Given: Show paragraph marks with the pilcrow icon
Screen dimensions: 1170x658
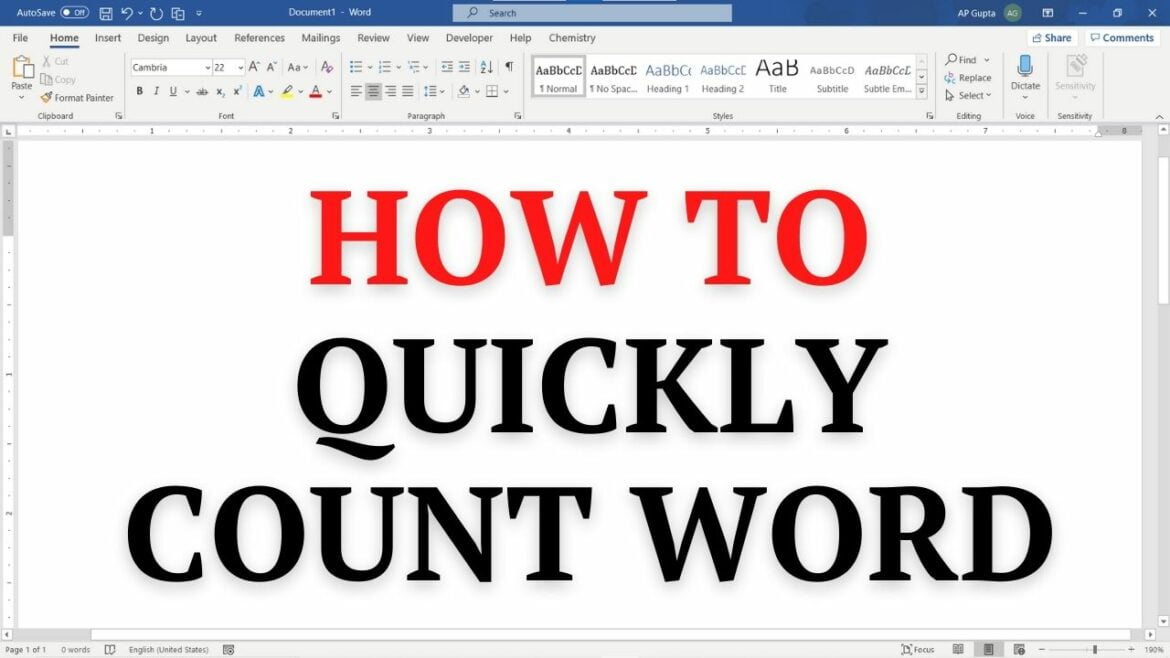Looking at the screenshot, I should pyautogui.click(x=508, y=66).
